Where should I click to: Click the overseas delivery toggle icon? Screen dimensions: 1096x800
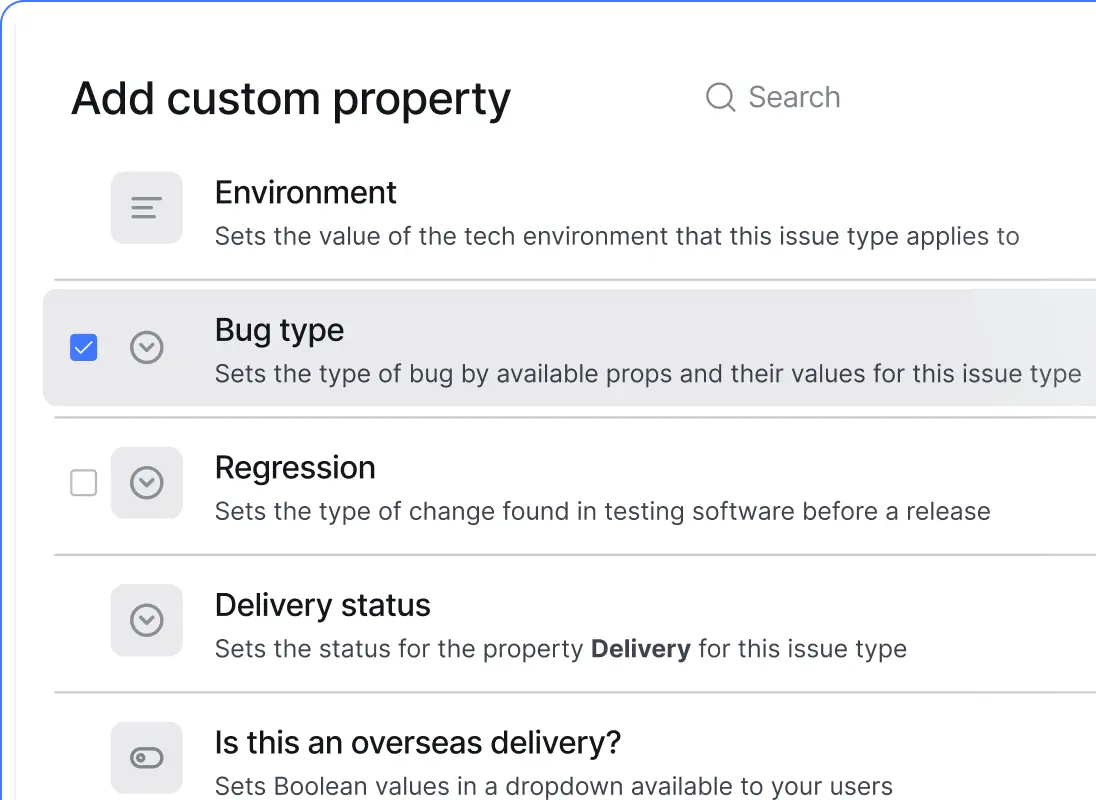click(x=147, y=758)
